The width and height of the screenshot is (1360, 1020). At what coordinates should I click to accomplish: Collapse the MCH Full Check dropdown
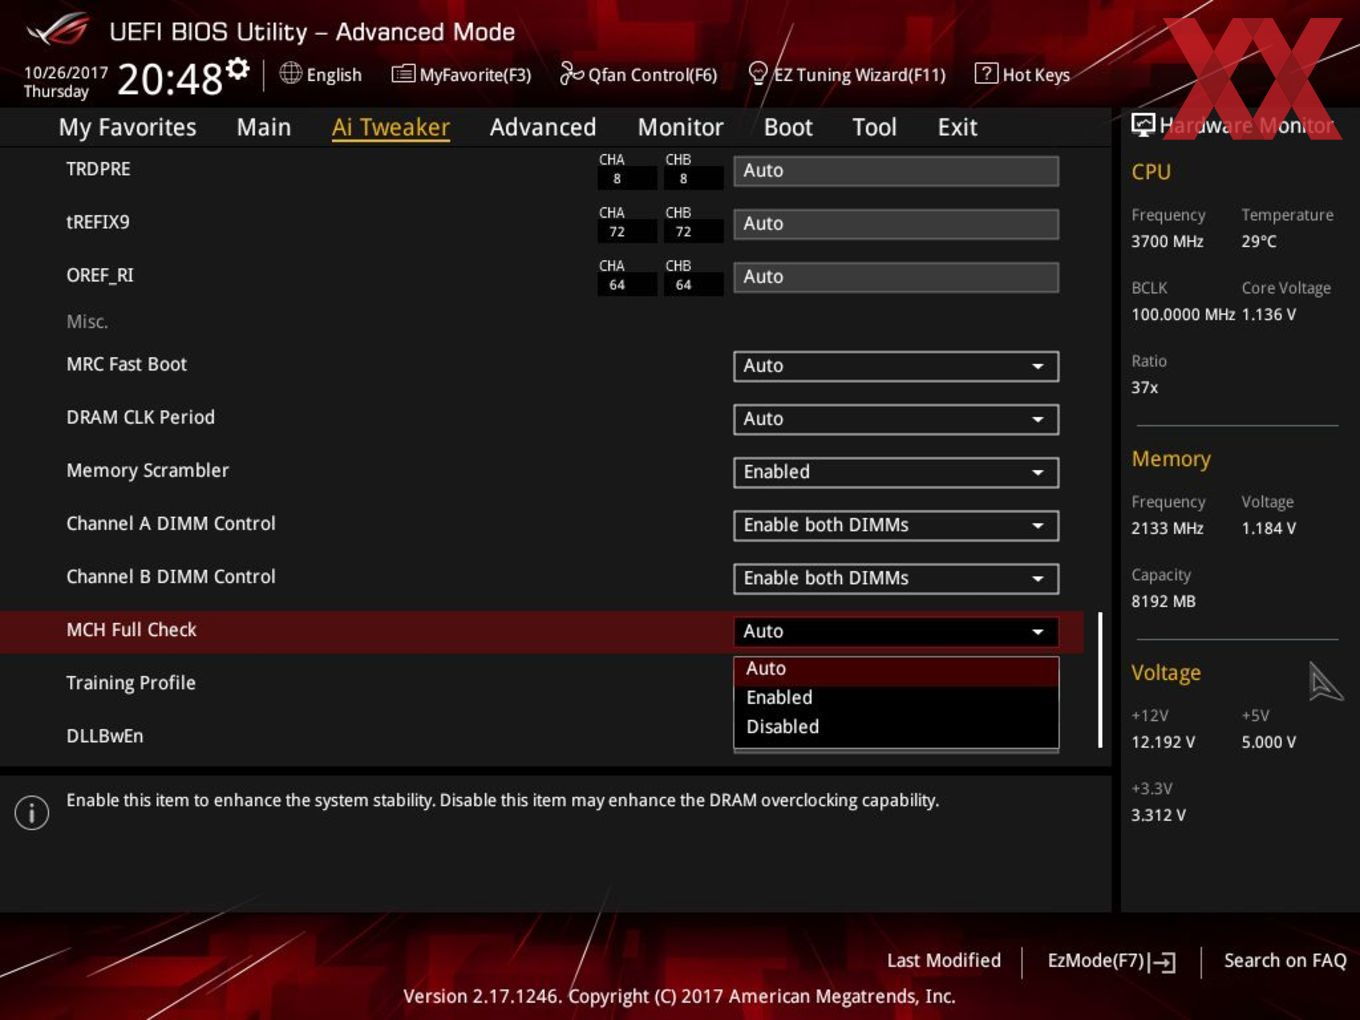pos(896,631)
